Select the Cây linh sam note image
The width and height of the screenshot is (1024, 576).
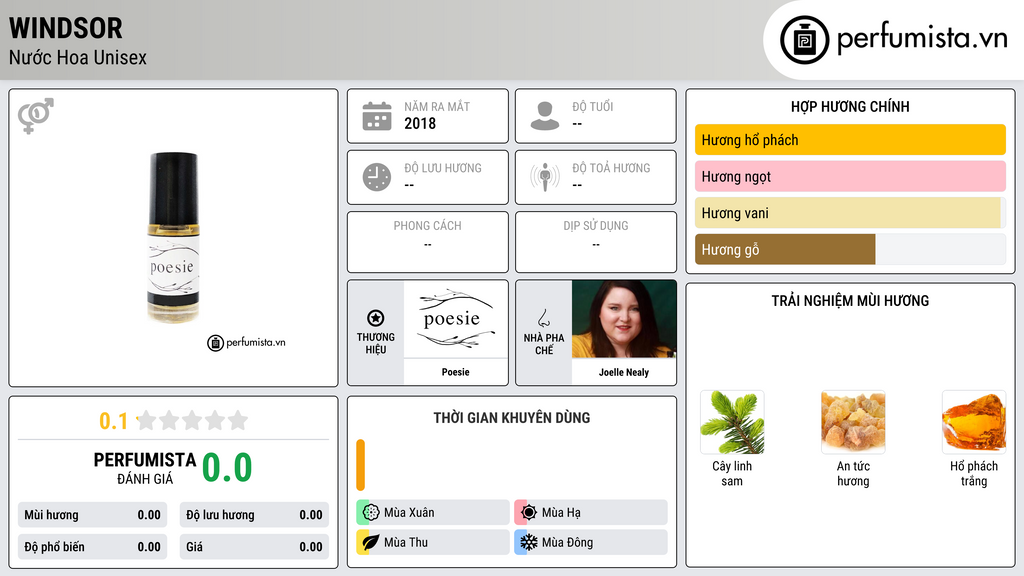[x=732, y=422]
